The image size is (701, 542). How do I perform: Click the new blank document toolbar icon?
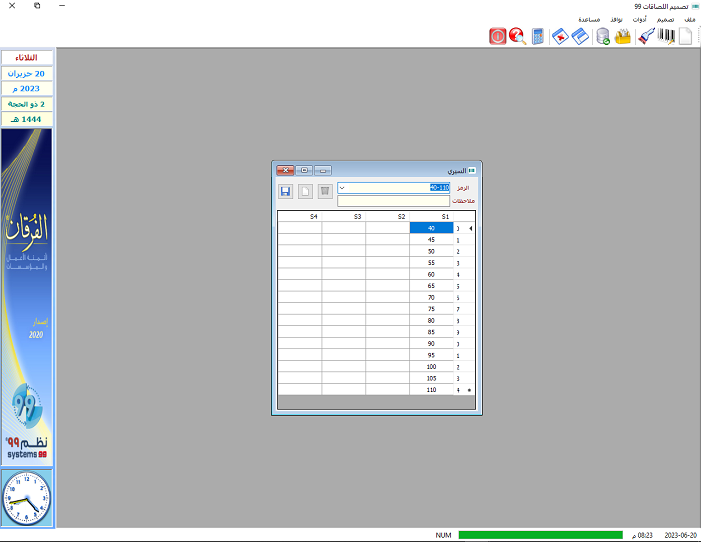pos(686,37)
